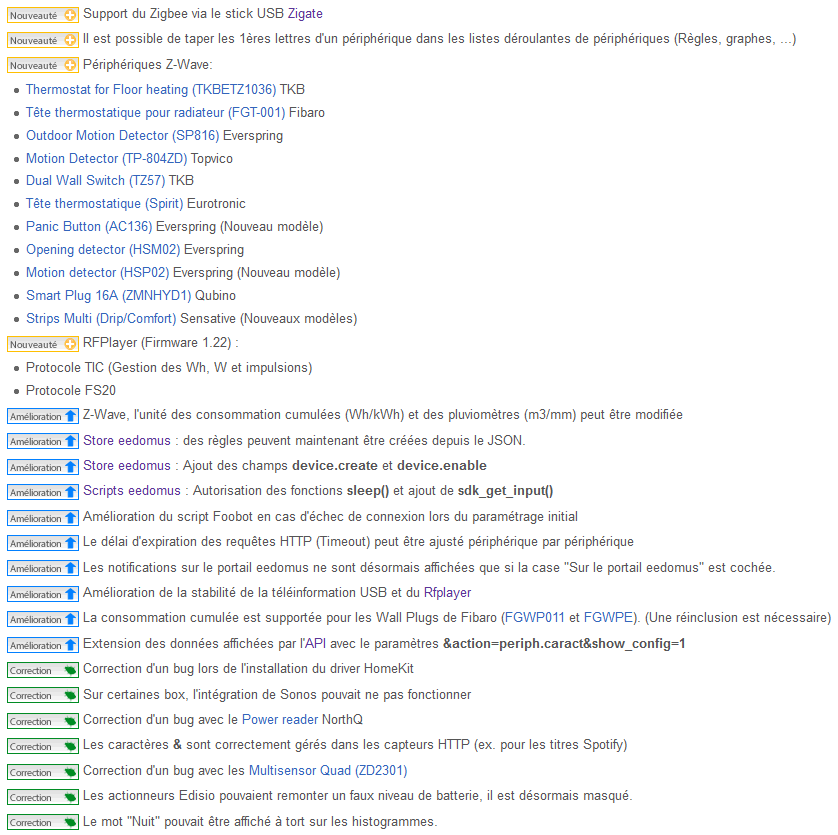Click Correction badge beside Multisensor Quad line
The image size is (838, 835).
[x=43, y=772]
